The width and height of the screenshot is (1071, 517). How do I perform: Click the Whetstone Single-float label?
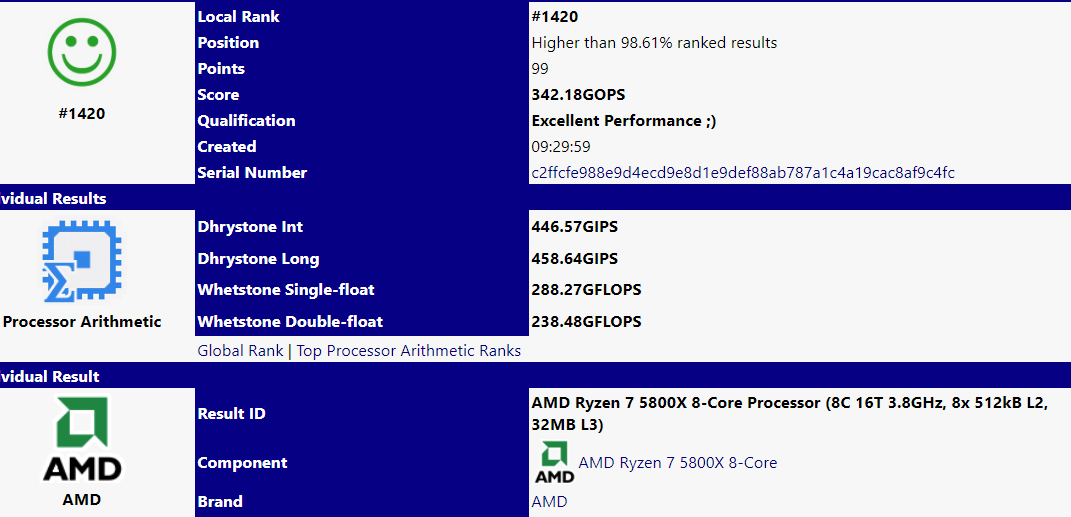click(x=286, y=290)
